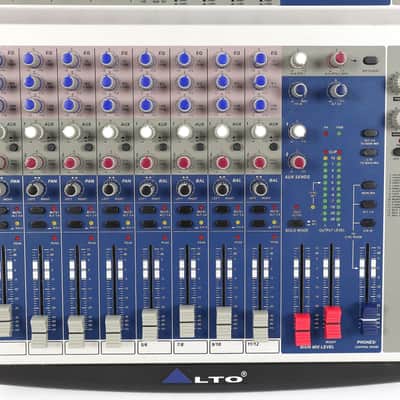Turn red AUX knob on channel 7/8
This screenshot has height=400, width=400.
click(x=184, y=162)
